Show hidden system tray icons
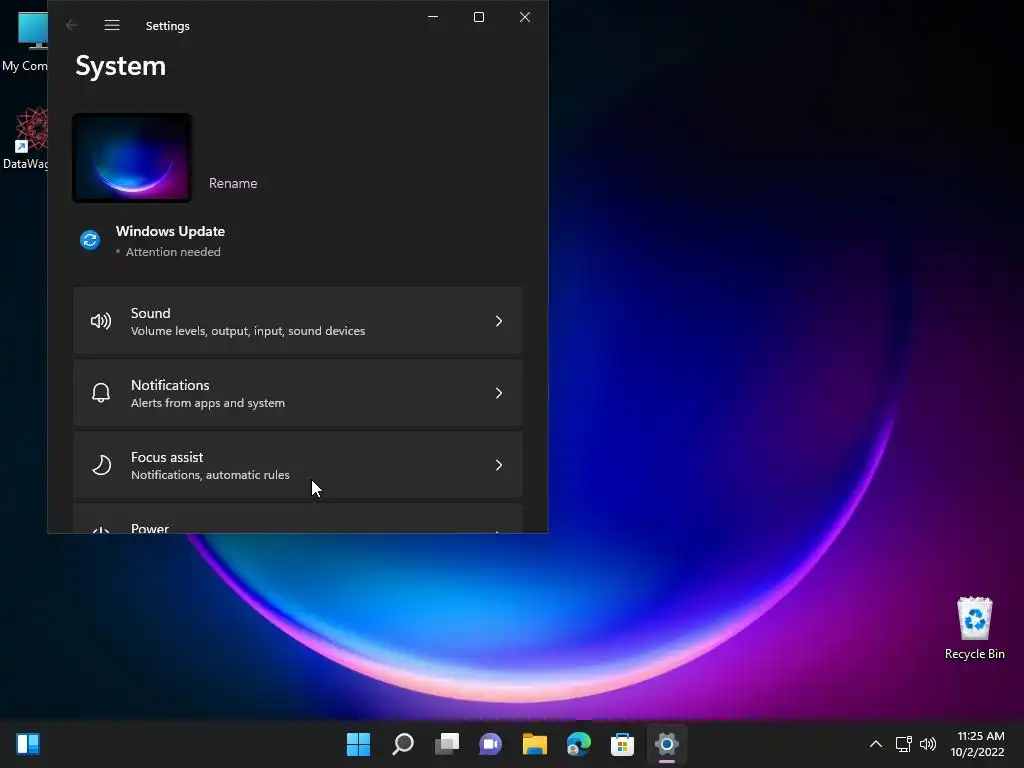This screenshot has width=1024, height=768. [x=876, y=744]
